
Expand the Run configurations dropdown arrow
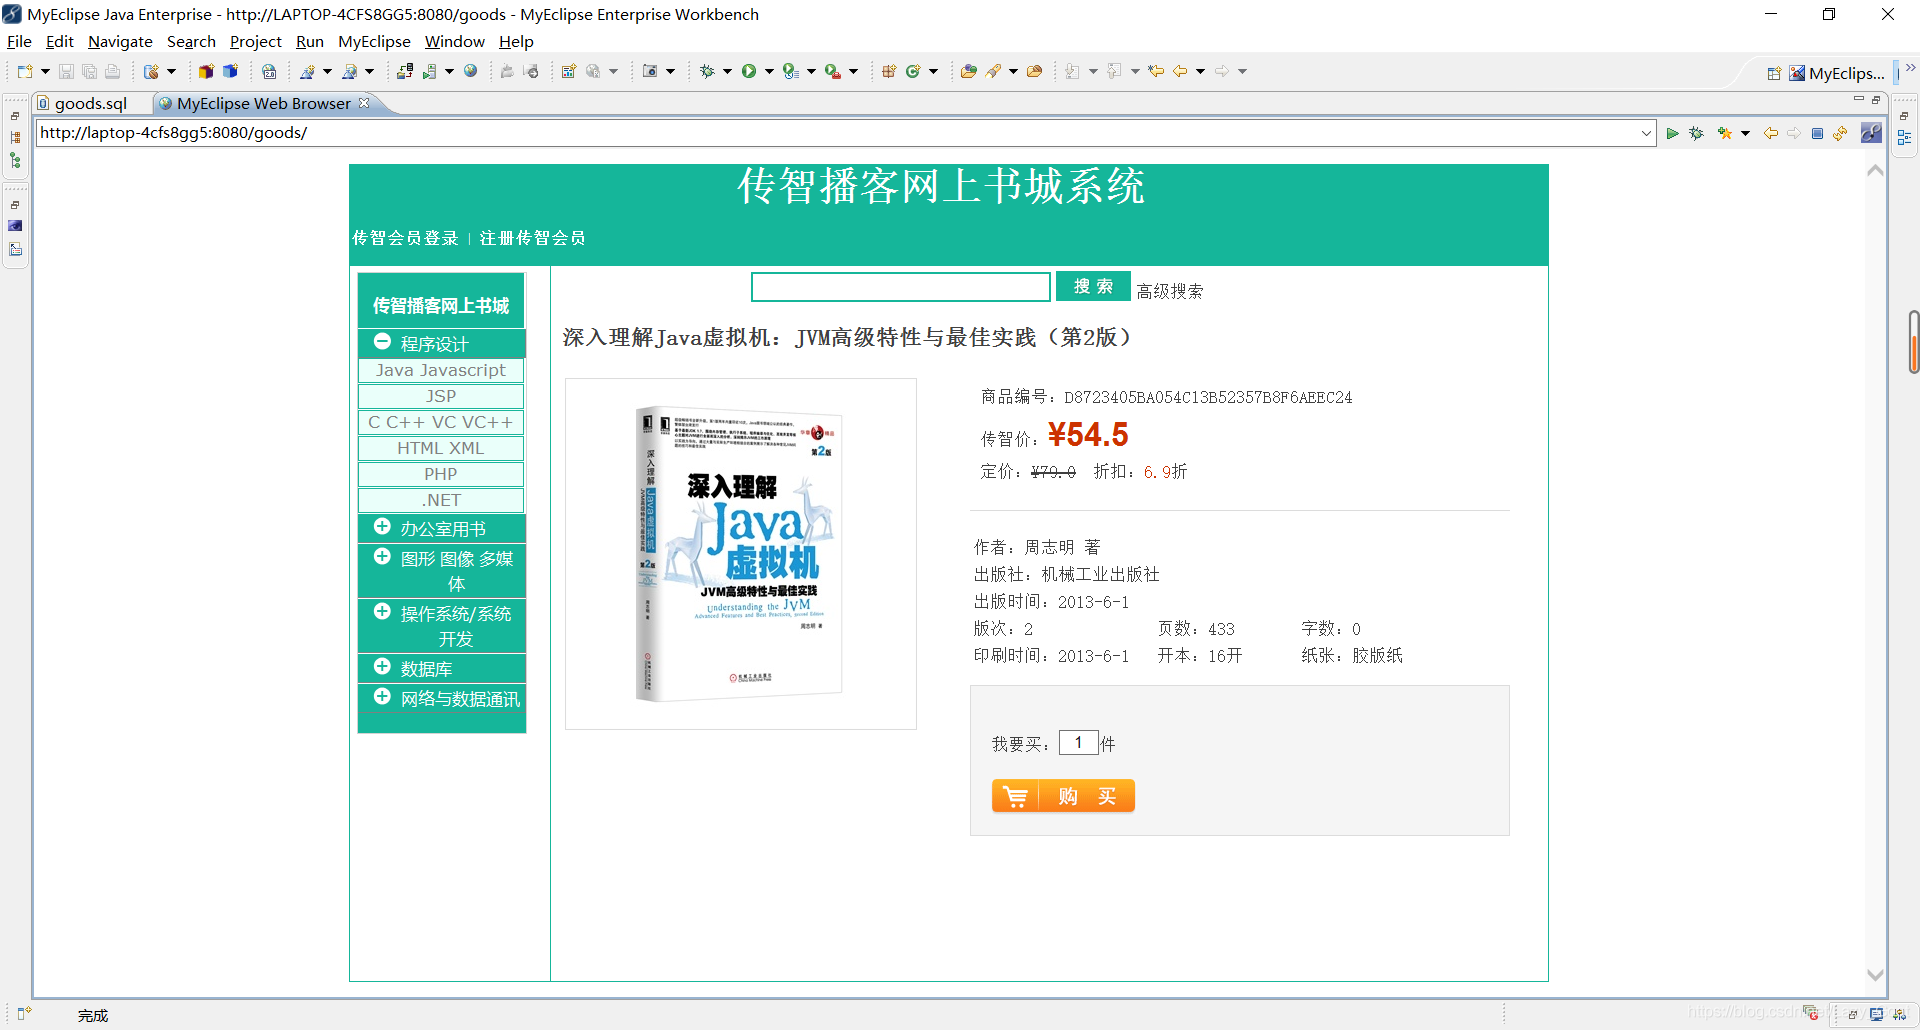click(770, 70)
